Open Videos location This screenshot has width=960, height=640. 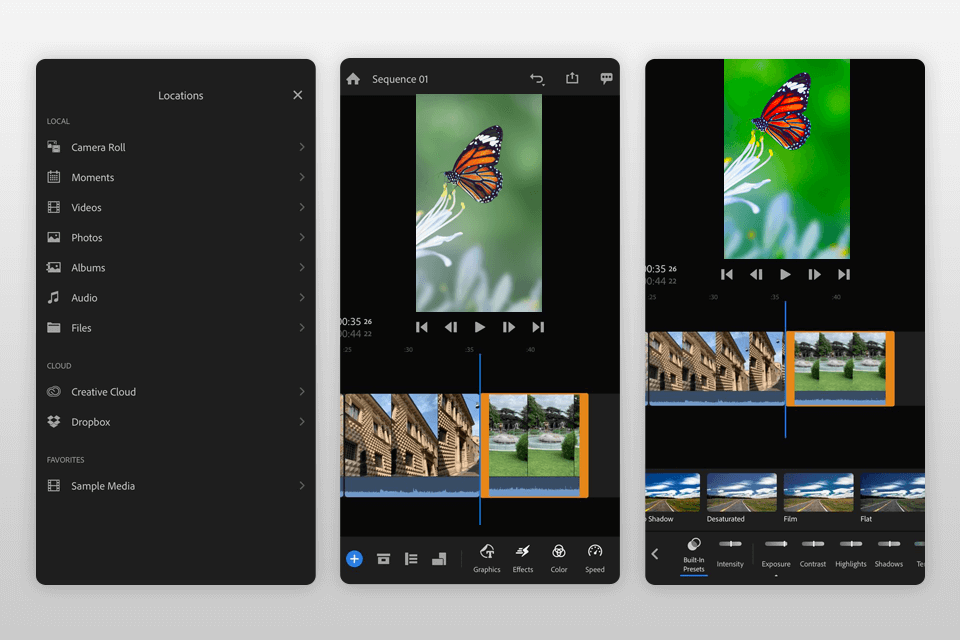tap(176, 208)
